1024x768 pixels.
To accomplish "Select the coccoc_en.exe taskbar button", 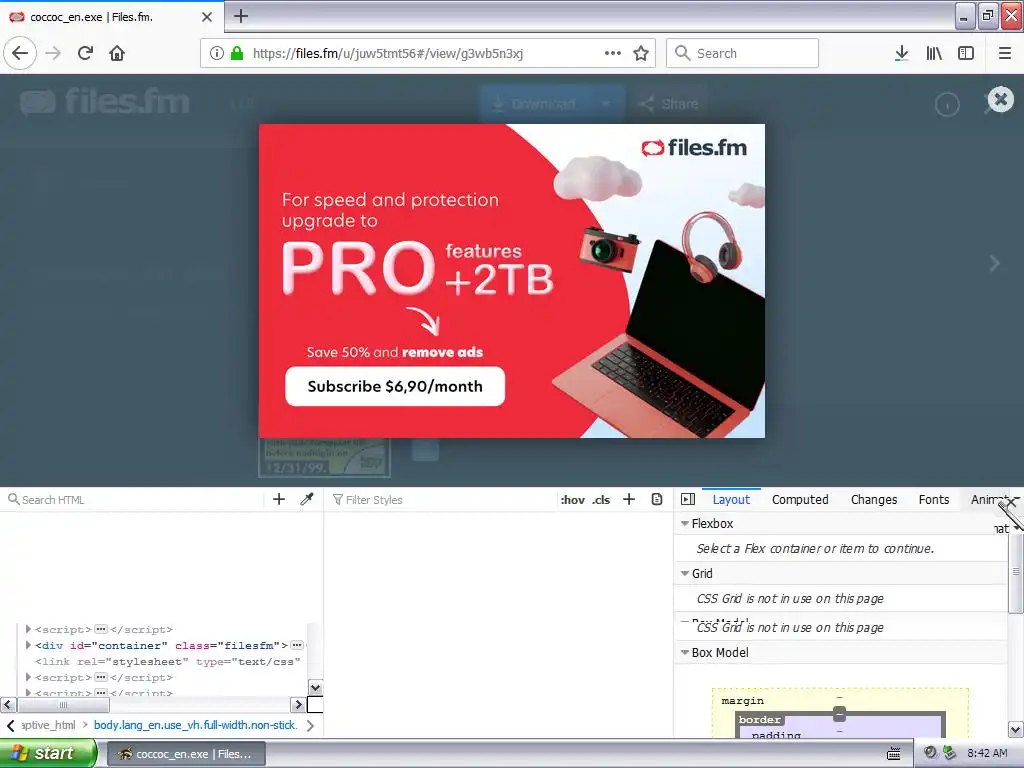I will coord(186,754).
